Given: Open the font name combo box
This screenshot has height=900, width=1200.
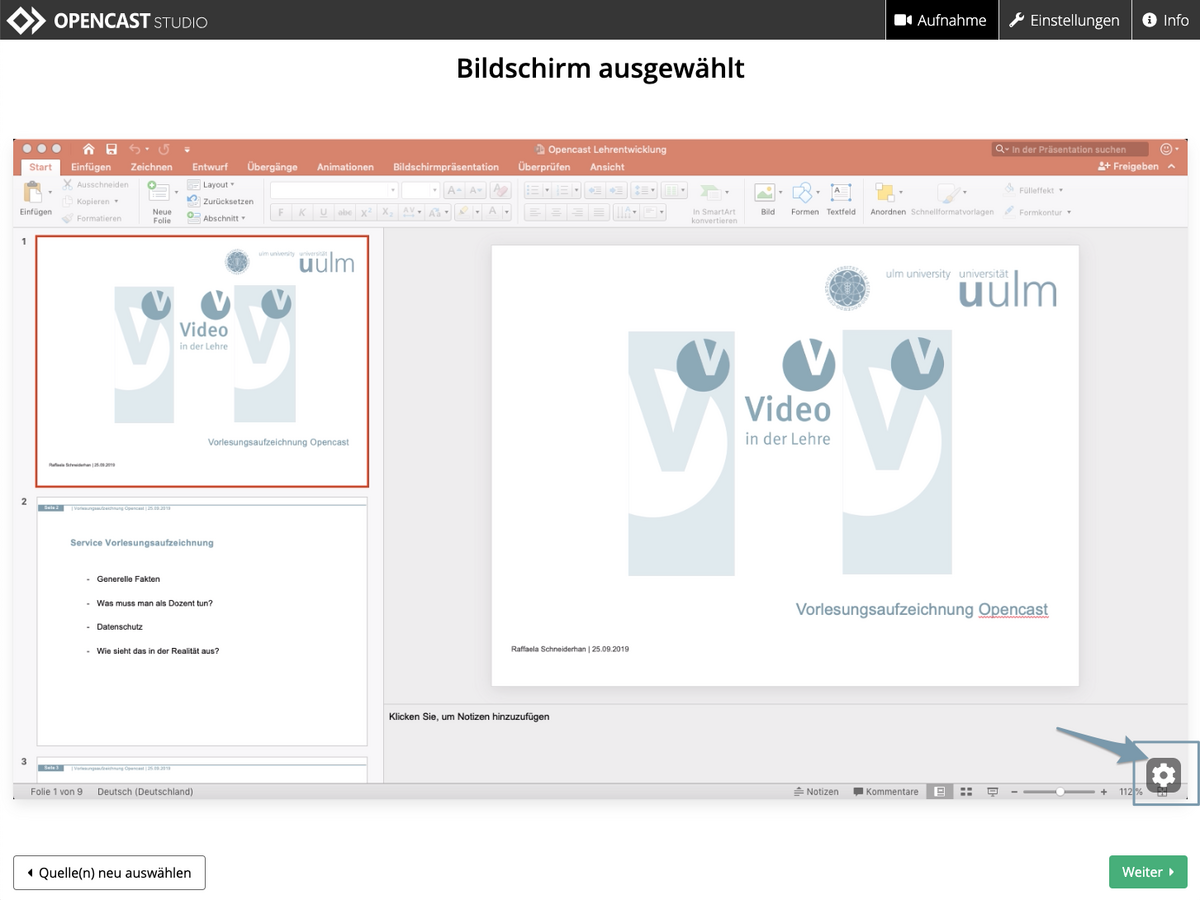Looking at the screenshot, I should click(x=334, y=190).
